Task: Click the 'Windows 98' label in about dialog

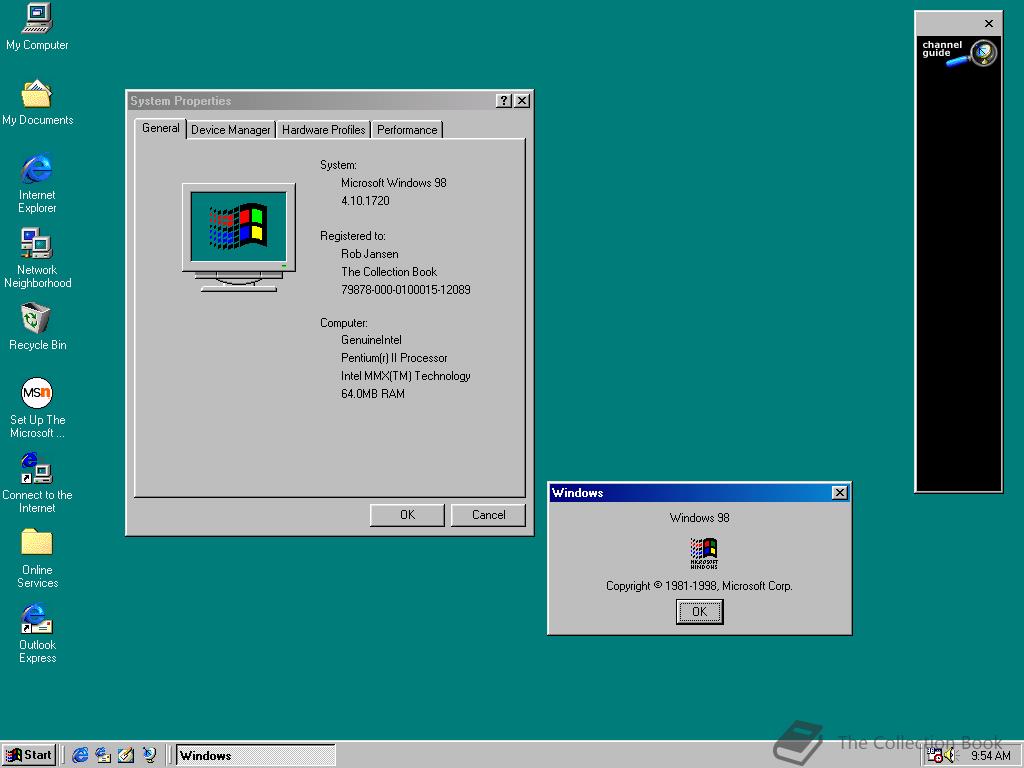Action: coord(699,518)
